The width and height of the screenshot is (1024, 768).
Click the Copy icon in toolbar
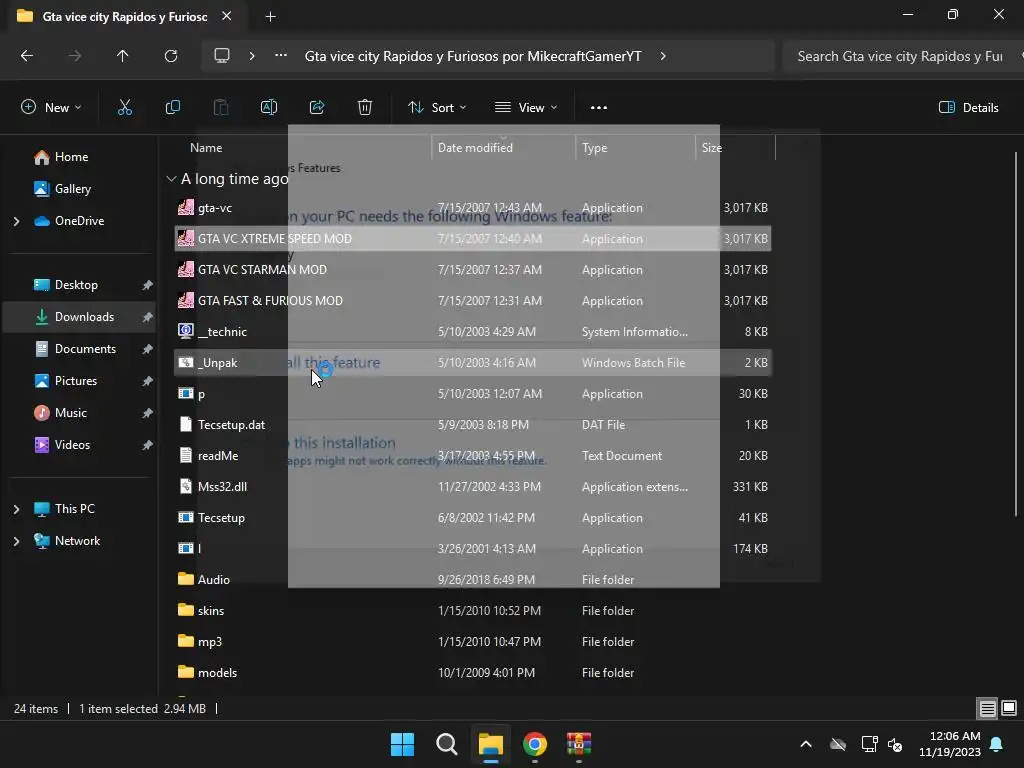(172, 108)
